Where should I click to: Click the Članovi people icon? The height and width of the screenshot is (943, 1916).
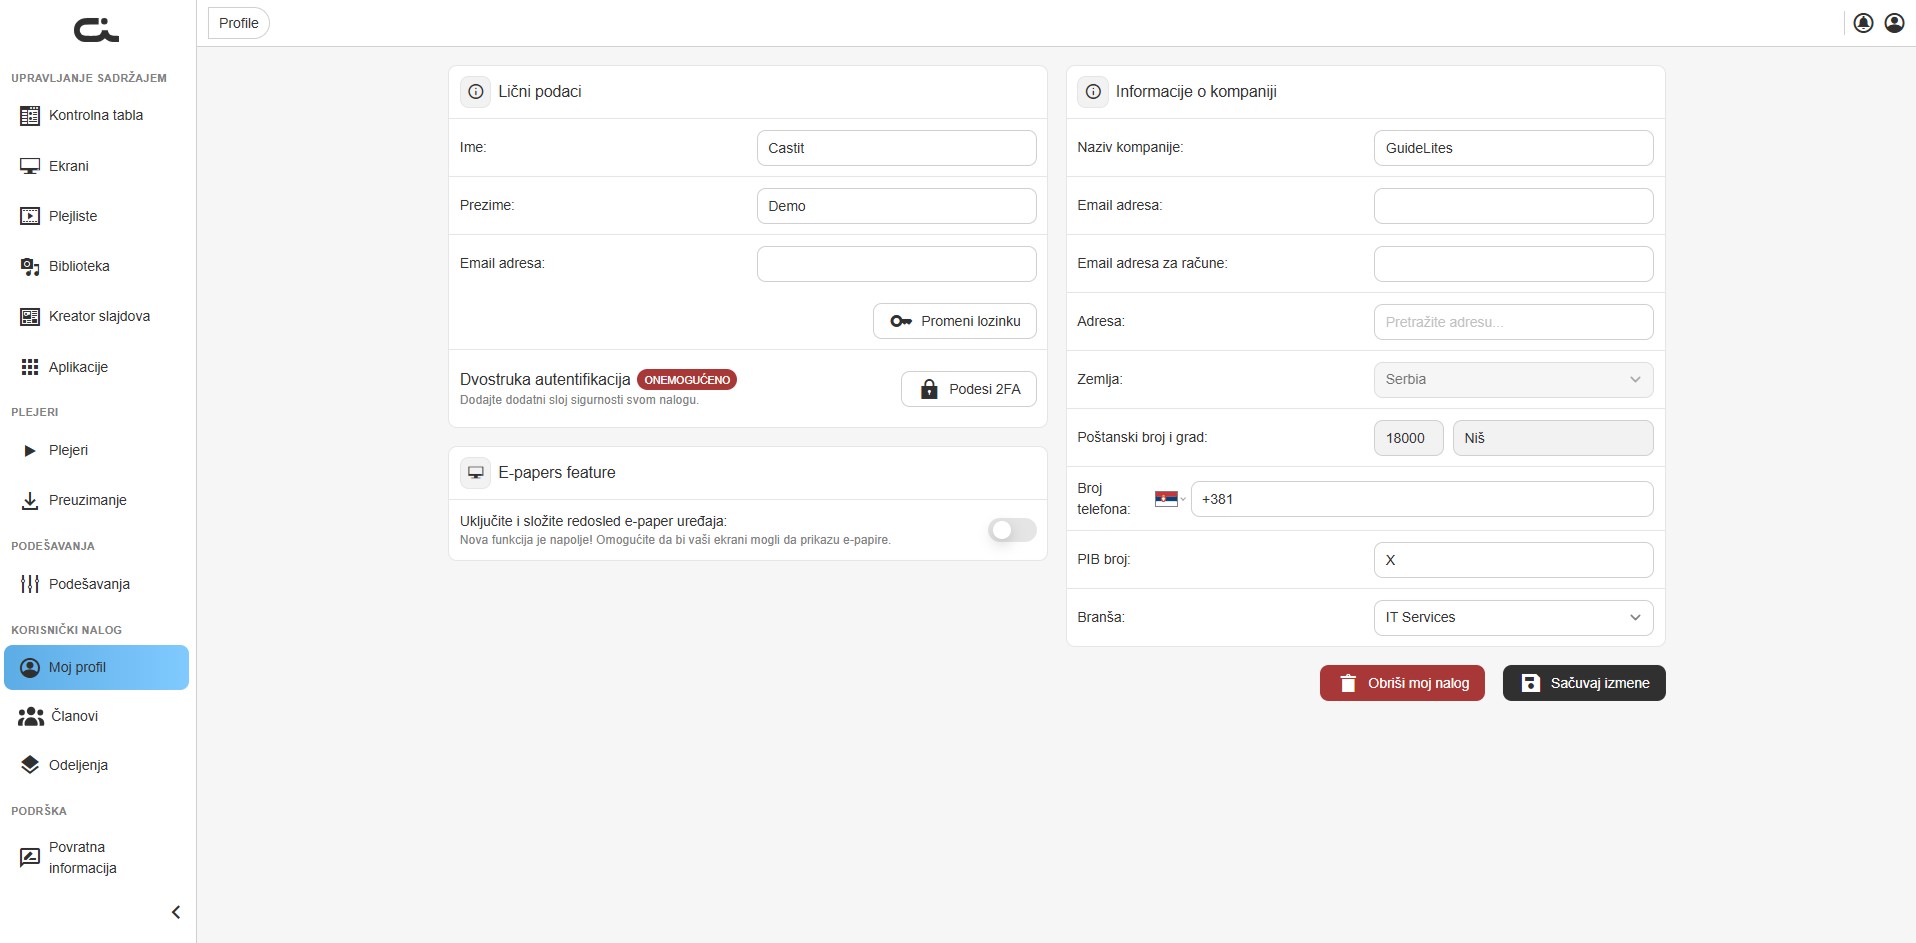[31, 716]
